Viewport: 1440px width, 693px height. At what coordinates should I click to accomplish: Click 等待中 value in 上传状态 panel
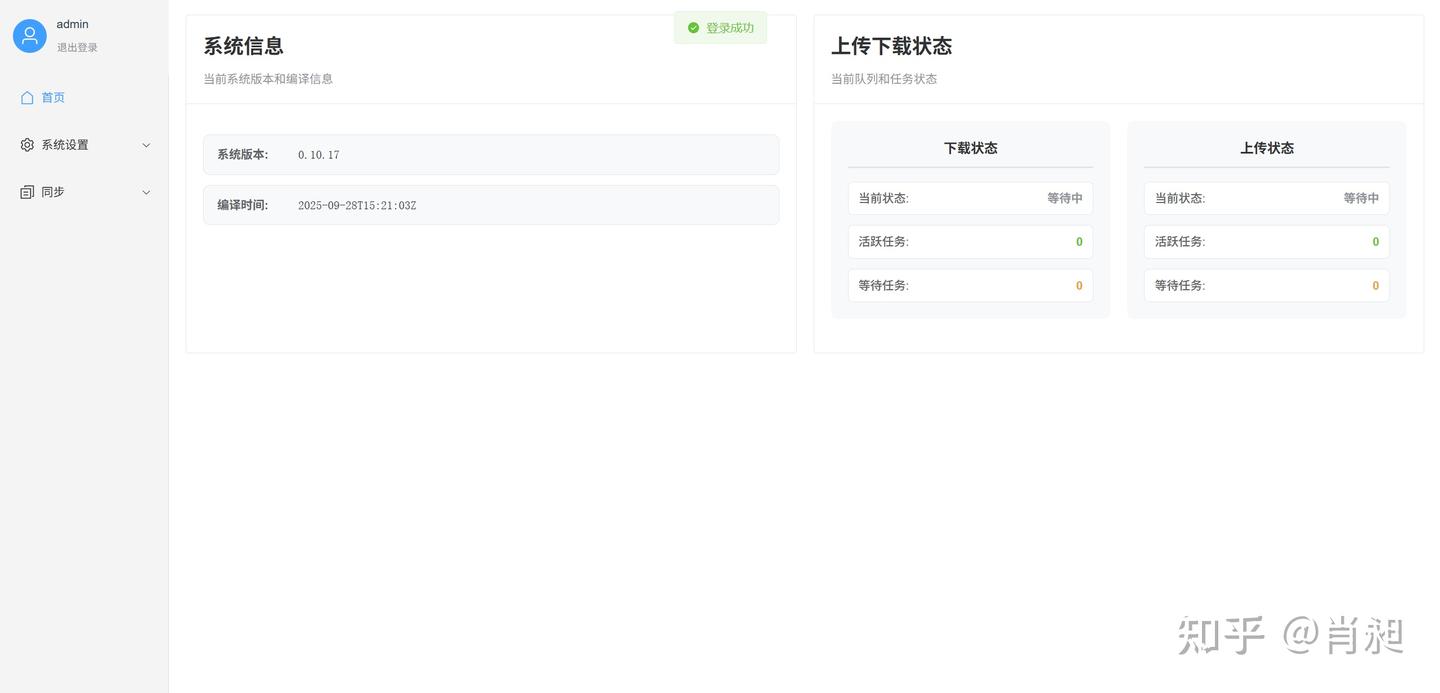coord(1361,198)
